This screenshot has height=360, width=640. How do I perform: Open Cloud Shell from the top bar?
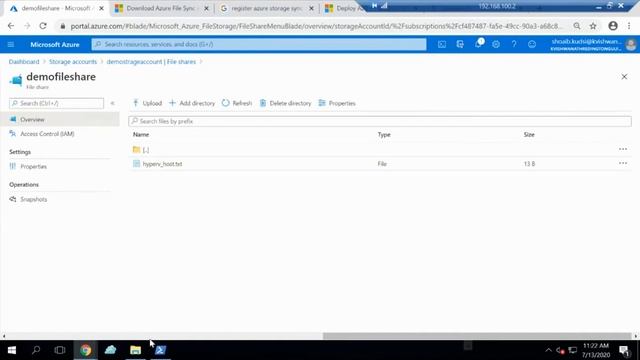coord(442,44)
